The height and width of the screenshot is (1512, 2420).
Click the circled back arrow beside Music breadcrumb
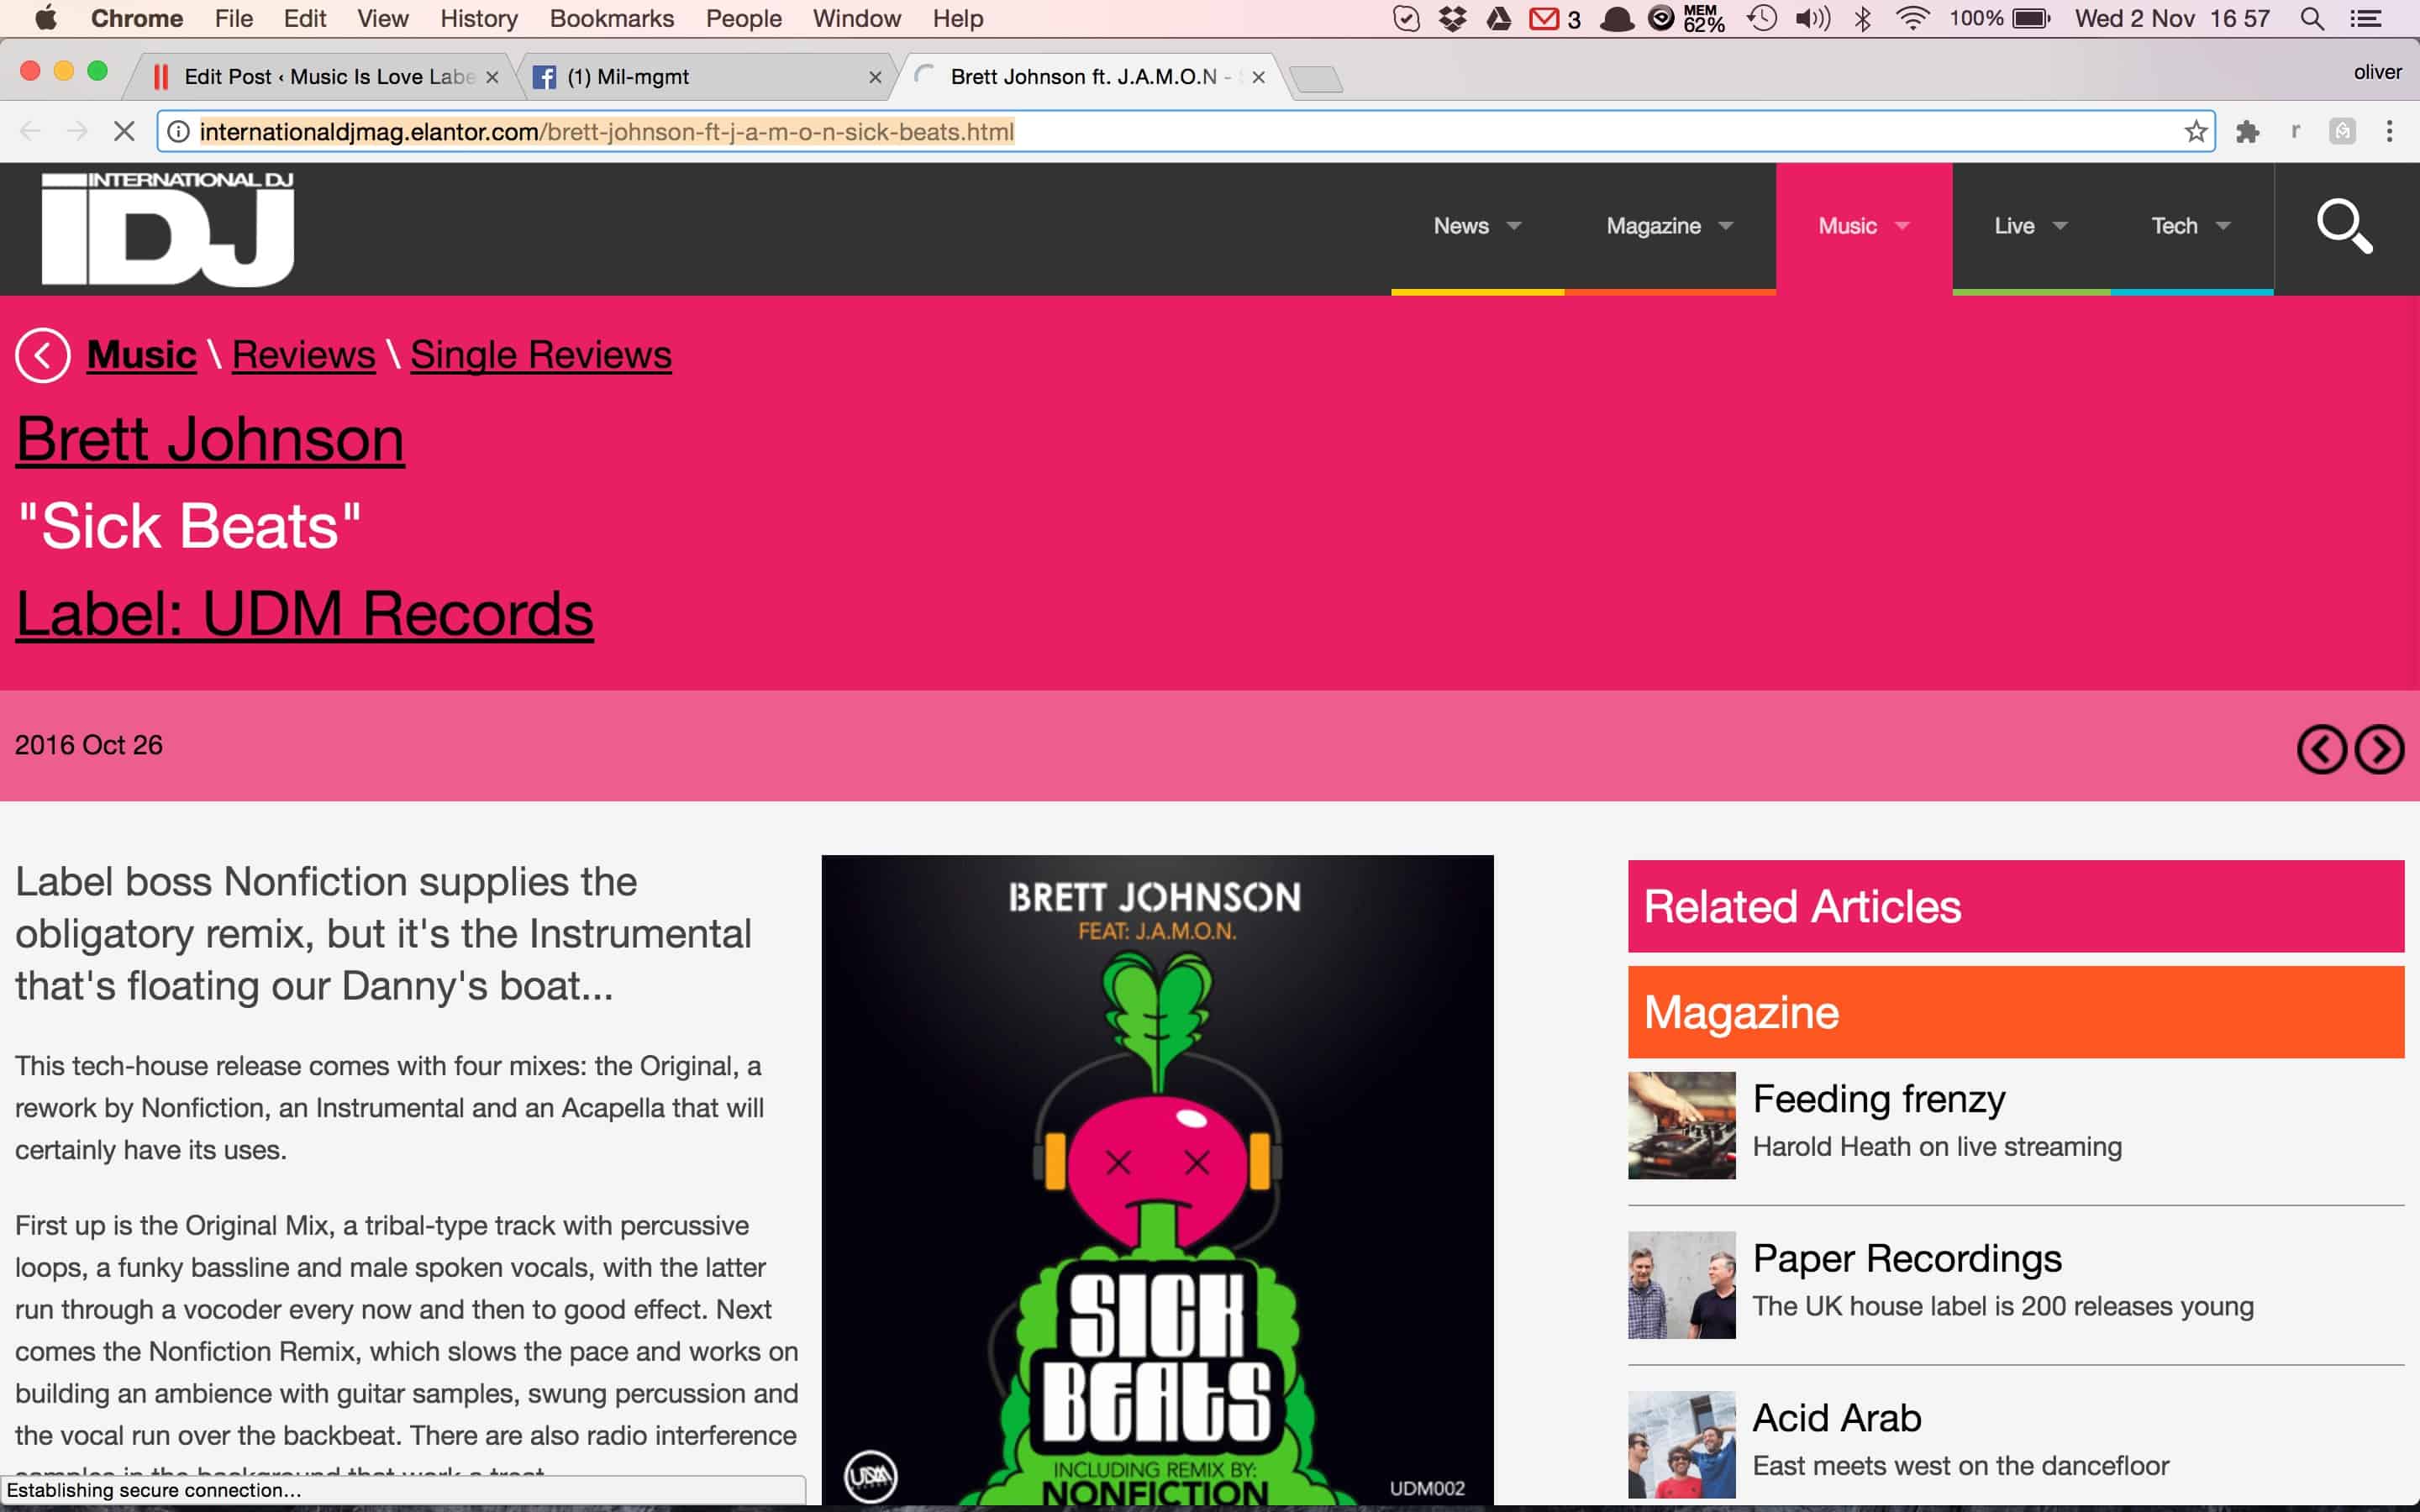click(x=43, y=355)
